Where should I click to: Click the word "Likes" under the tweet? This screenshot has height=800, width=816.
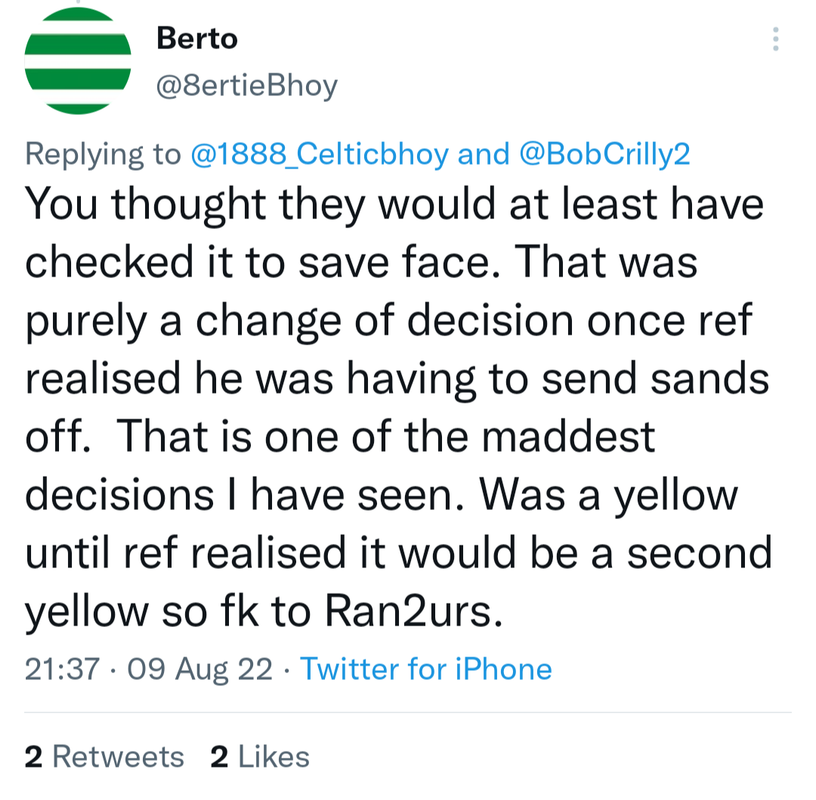273,757
